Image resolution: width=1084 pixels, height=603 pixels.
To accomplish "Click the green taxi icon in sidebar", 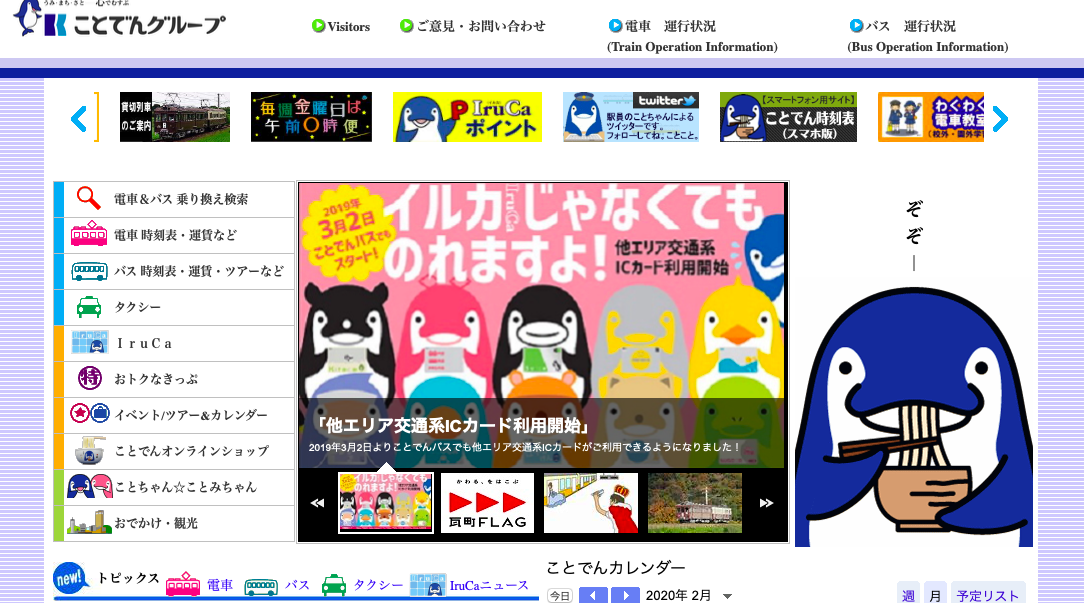I will [x=89, y=307].
